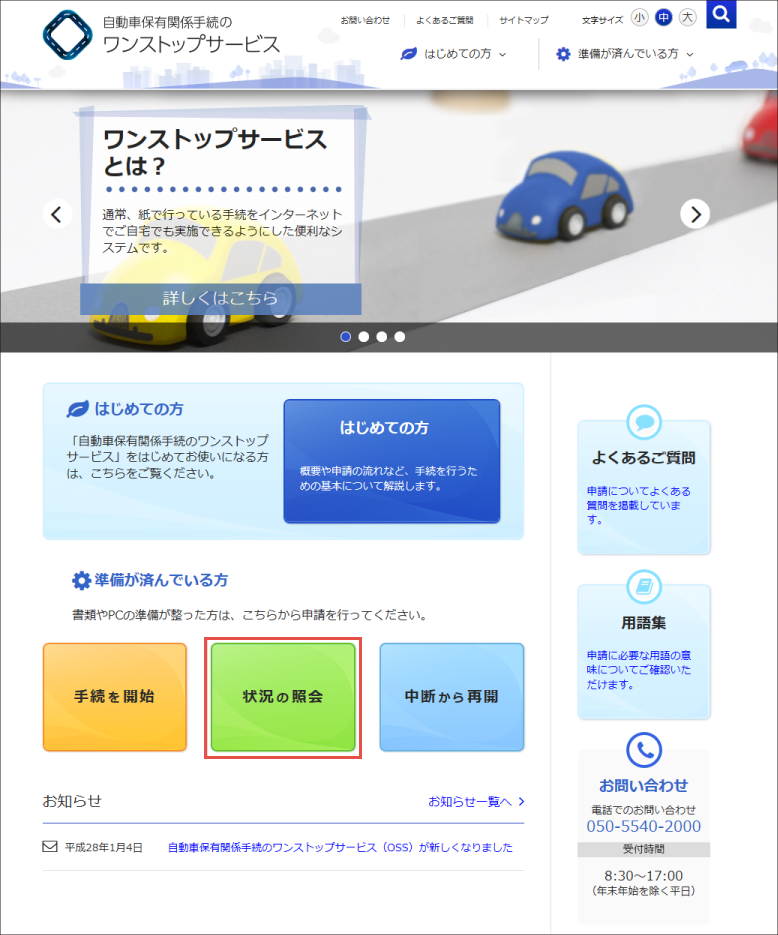
Task: Click the 8:30～17:00 reception hours text
Action: coord(644,876)
